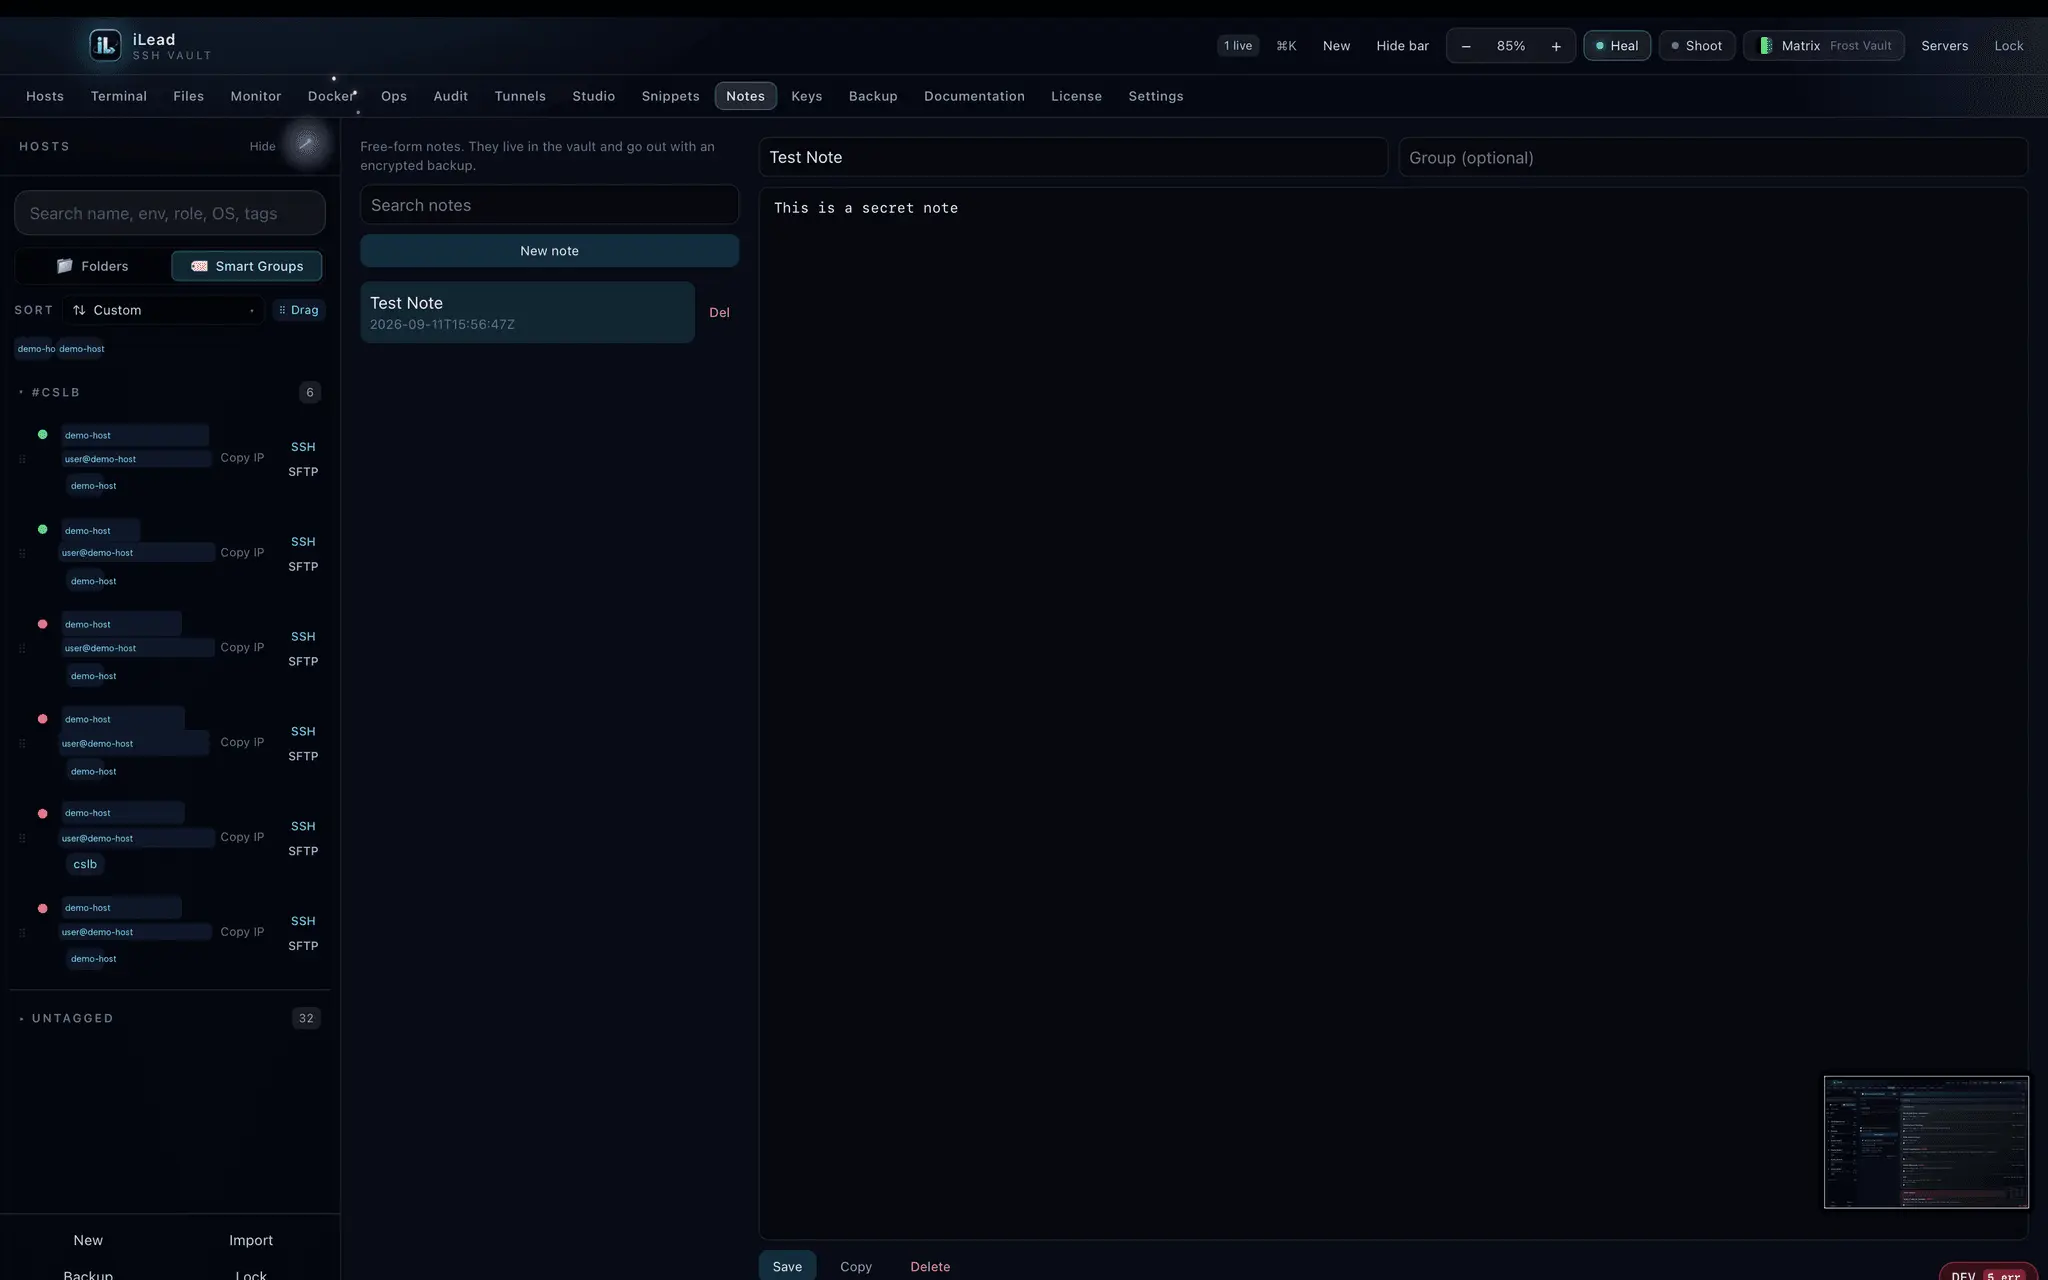Go to the License tab
Image resolution: width=2048 pixels, height=1280 pixels.
point(1076,96)
